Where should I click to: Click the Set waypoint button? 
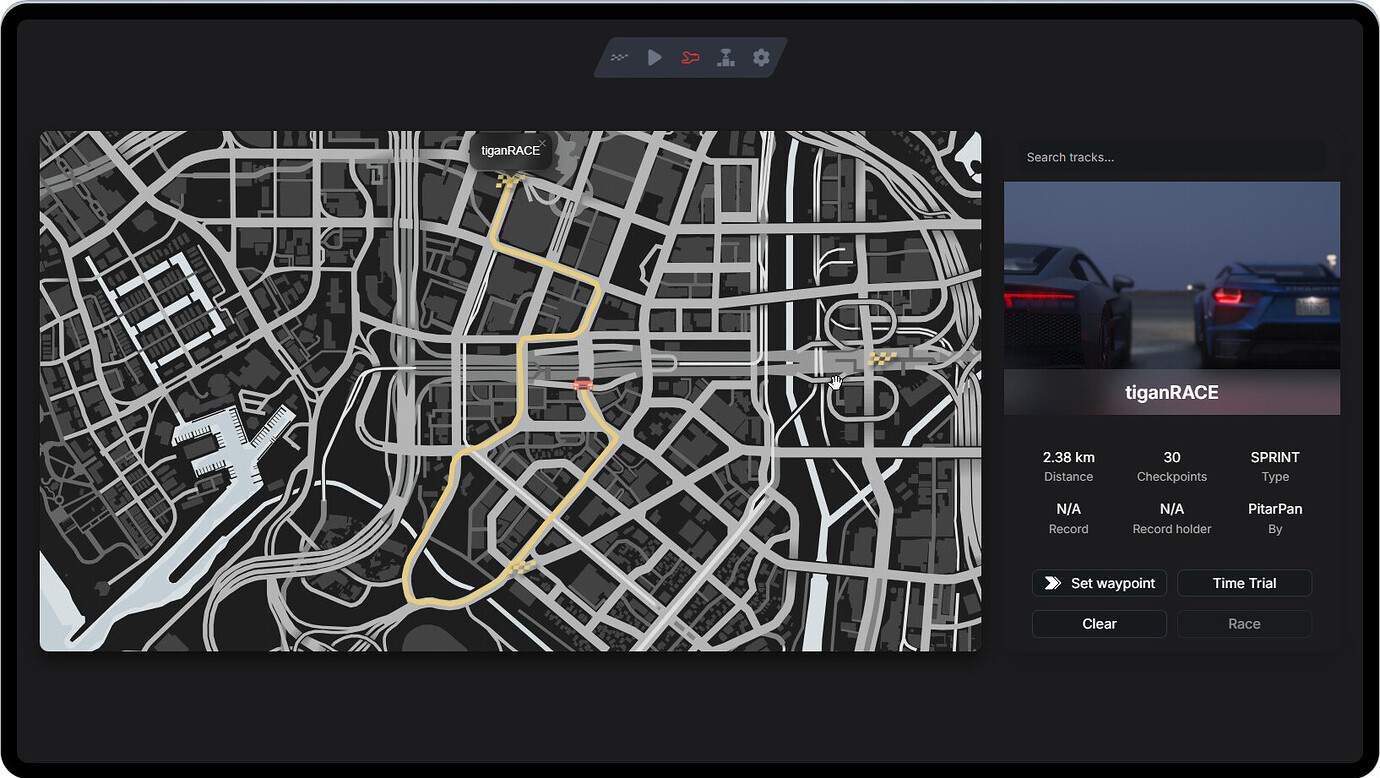1099,583
